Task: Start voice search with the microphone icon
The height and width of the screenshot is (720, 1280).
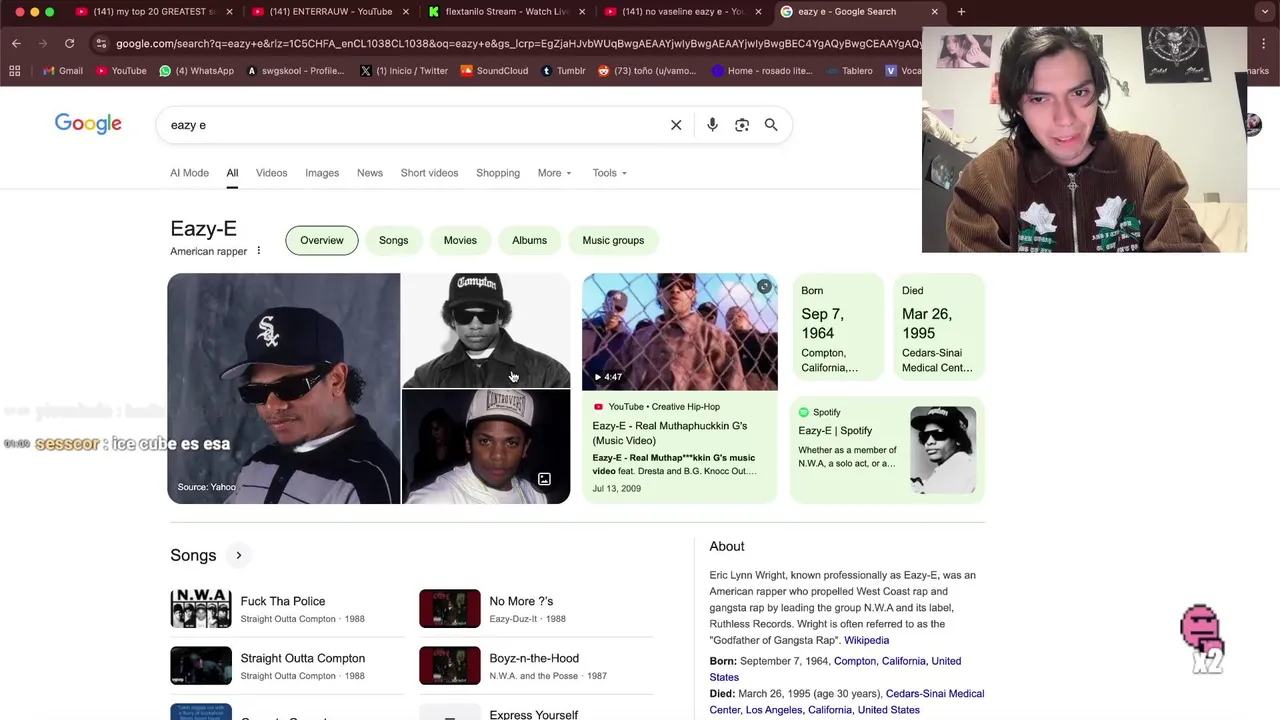Action: pos(712,125)
